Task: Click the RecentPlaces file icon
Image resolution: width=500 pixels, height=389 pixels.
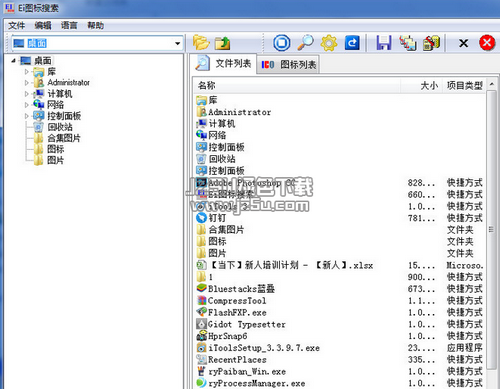Action: (201, 359)
